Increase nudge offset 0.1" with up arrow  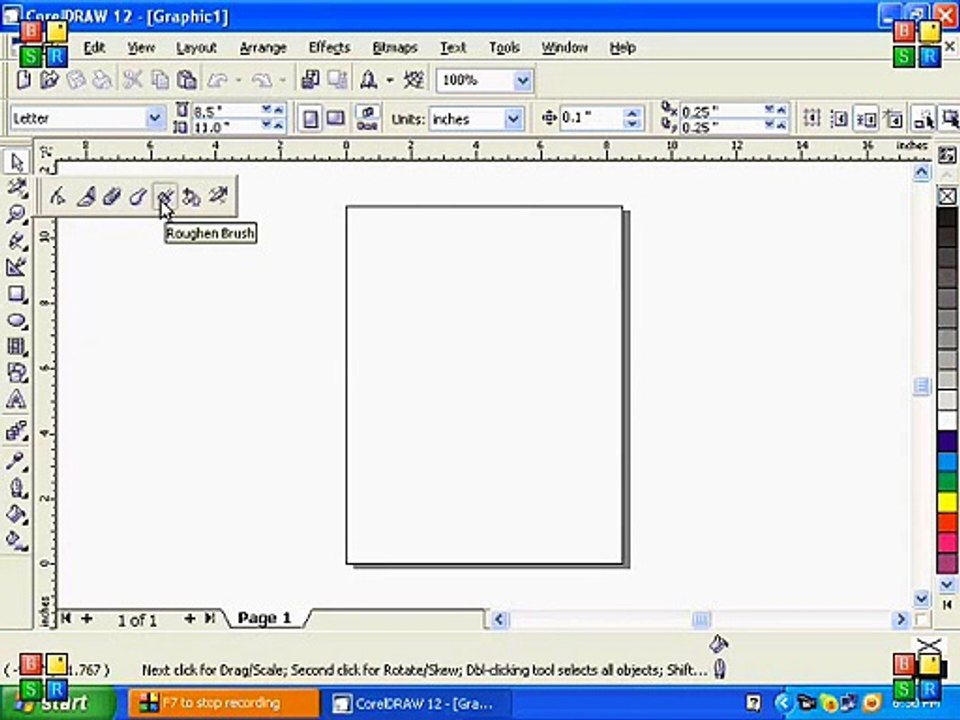pyautogui.click(x=632, y=113)
